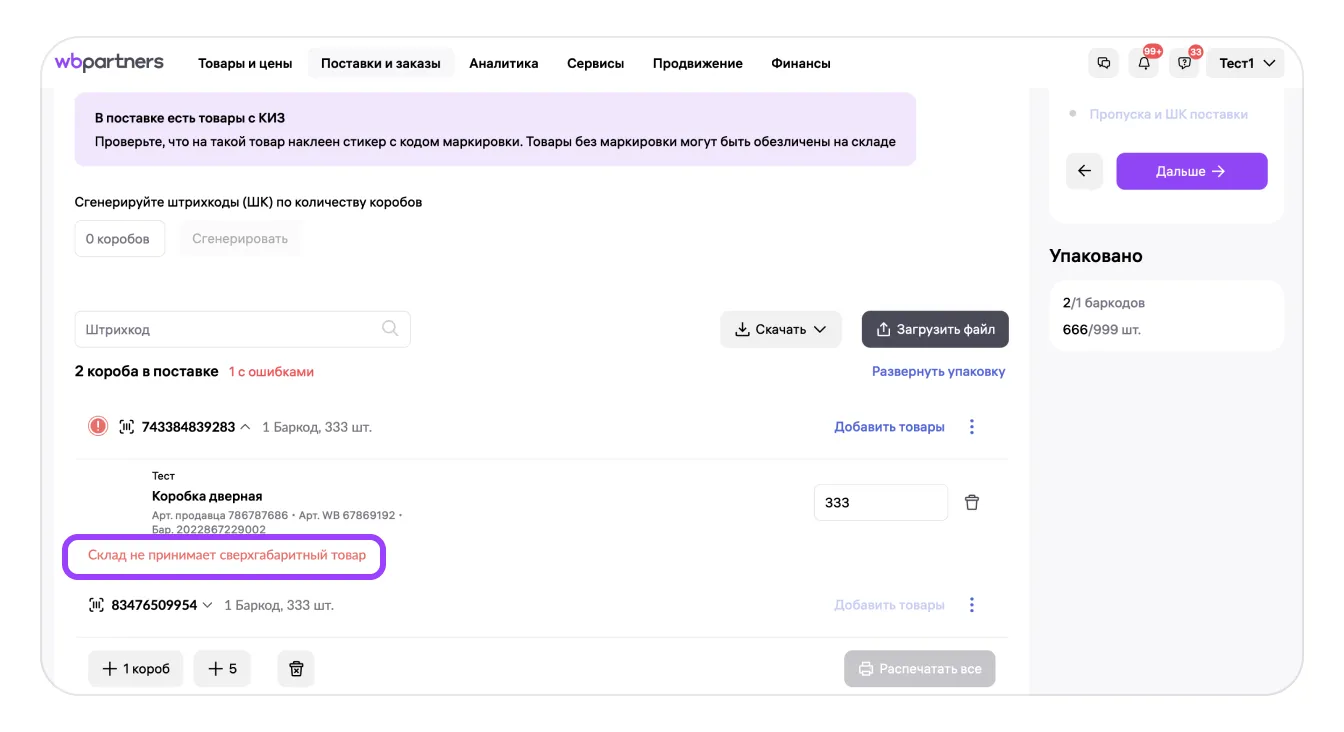
Task: Click the red error icon on first box
Action: coord(98,427)
